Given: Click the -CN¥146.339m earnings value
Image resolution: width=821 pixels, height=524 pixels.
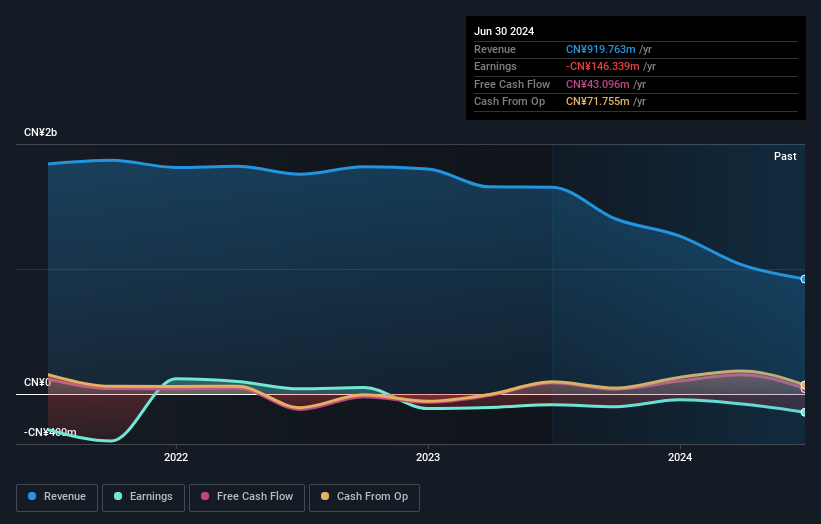Looking at the screenshot, I should coord(602,66).
